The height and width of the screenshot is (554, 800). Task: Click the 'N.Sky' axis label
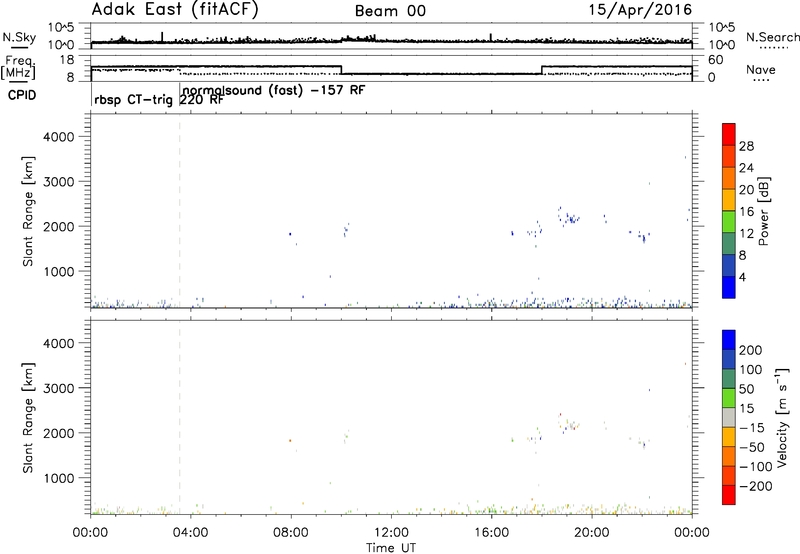pyautogui.click(x=19, y=37)
